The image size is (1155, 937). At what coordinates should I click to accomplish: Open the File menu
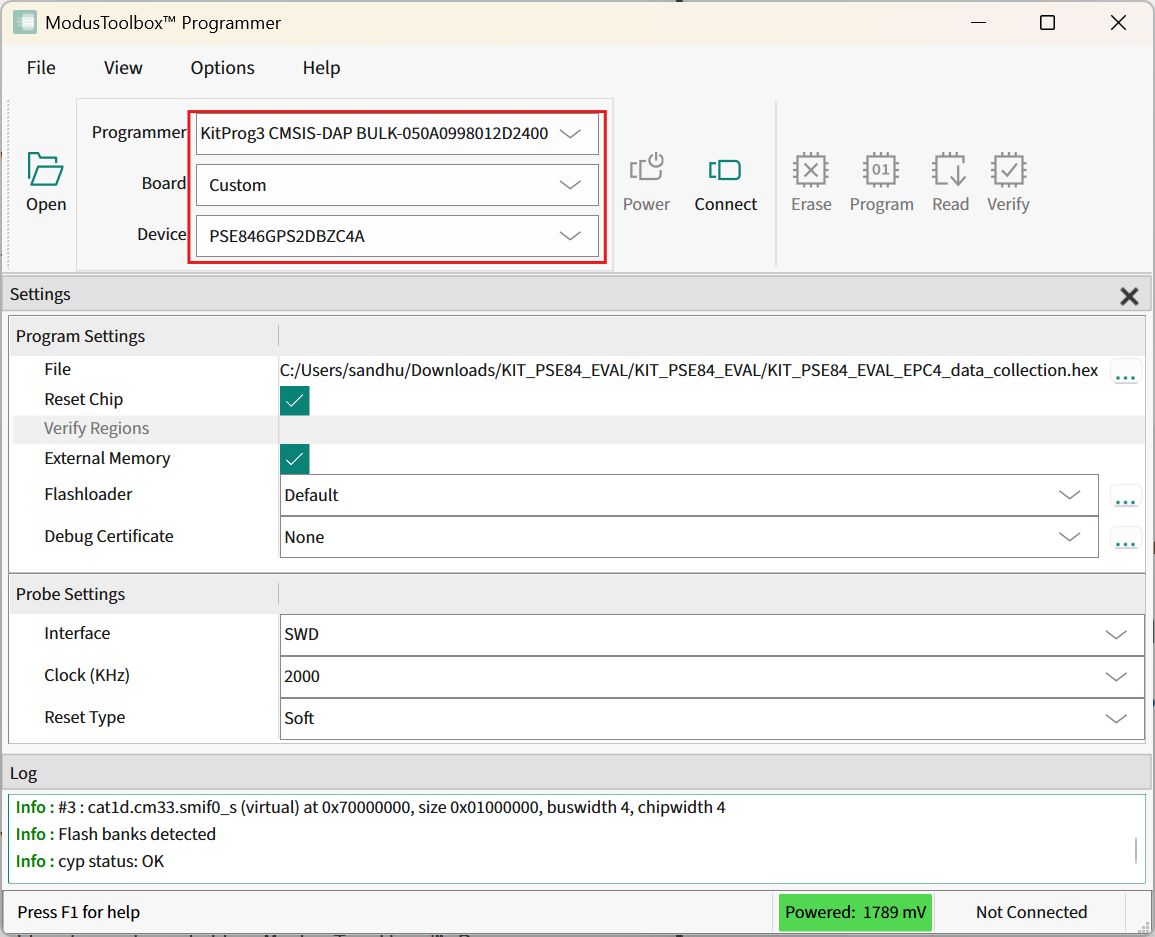click(x=41, y=68)
